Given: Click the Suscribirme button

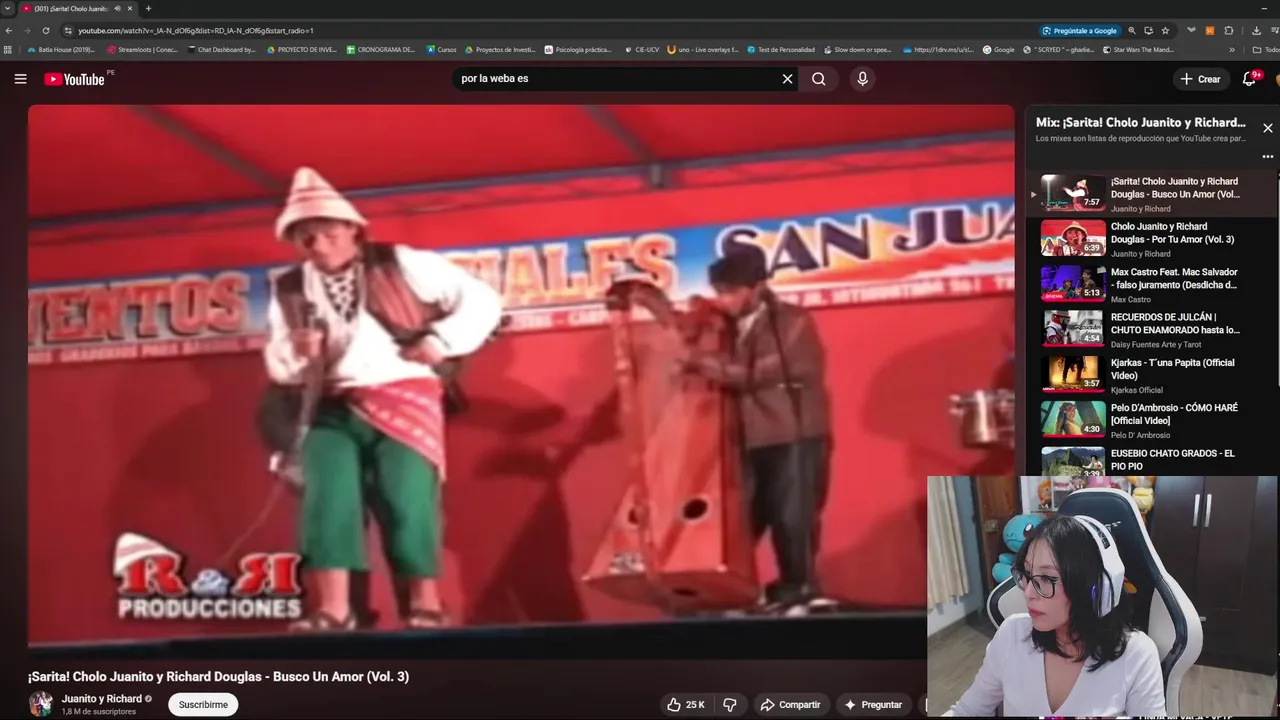Looking at the screenshot, I should [203, 705].
